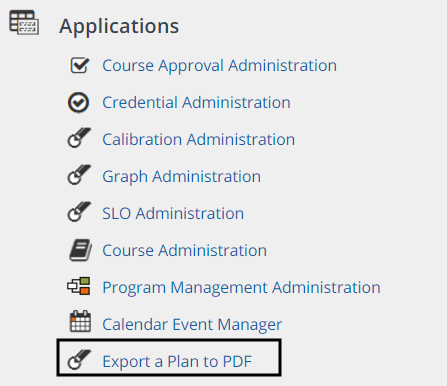This screenshot has width=447, height=386.
Task: Click the Calendar Event Manager calendar icon
Action: [80, 321]
